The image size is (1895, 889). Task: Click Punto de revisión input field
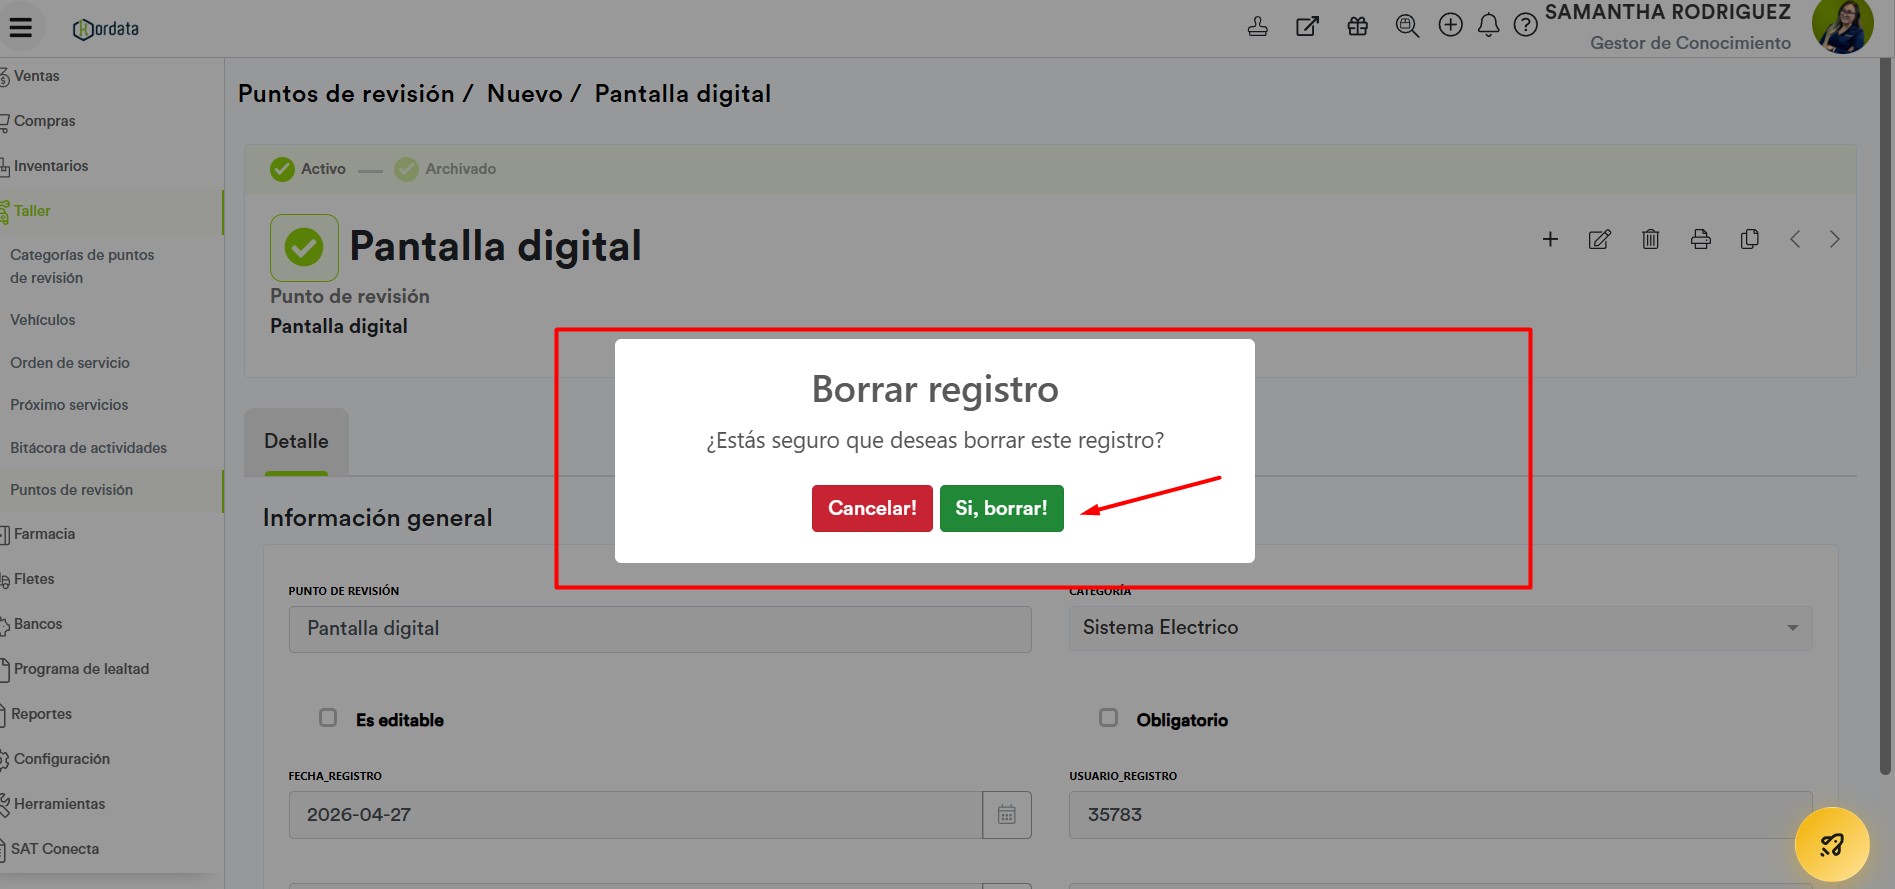click(660, 629)
